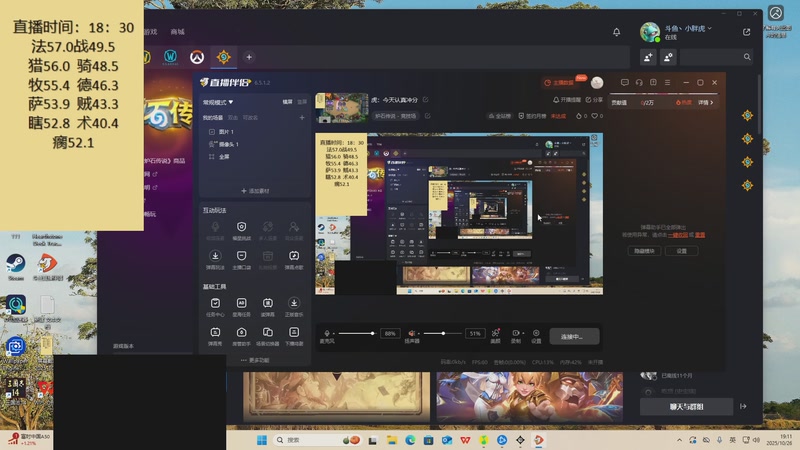The image size is (800, 450).
Task: Expand the 录制 options arrow
Action: pos(522,333)
